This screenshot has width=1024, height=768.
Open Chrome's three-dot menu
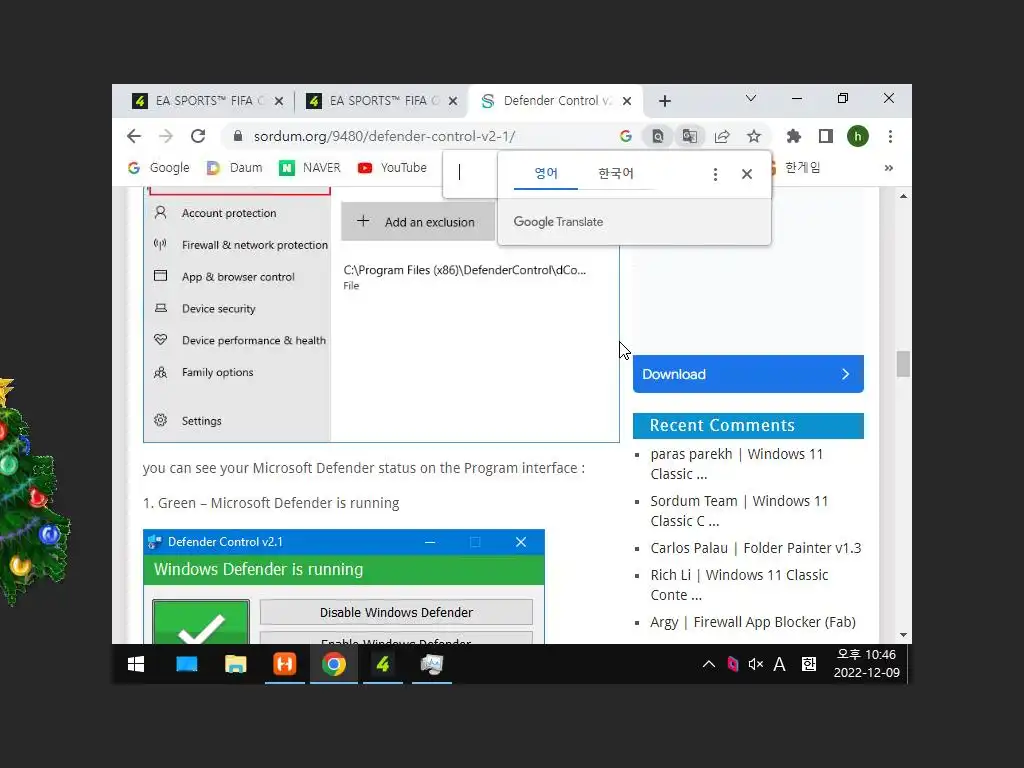[890, 136]
